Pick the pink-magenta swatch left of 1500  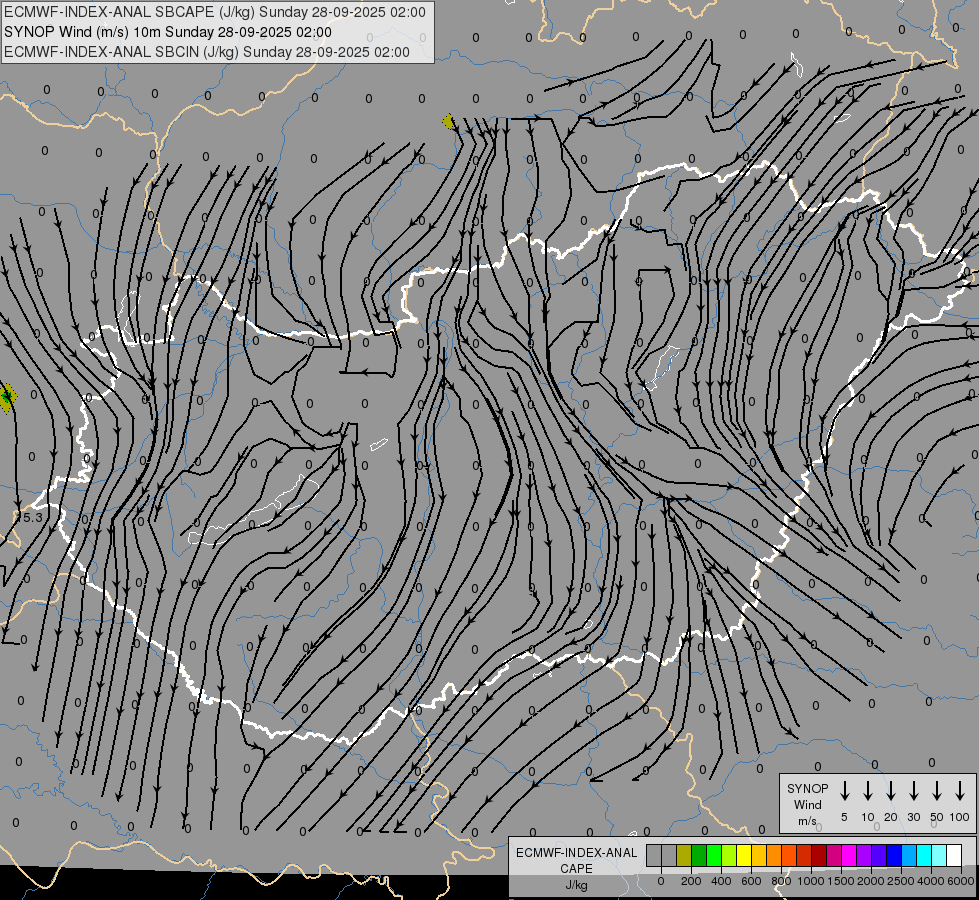(x=834, y=855)
